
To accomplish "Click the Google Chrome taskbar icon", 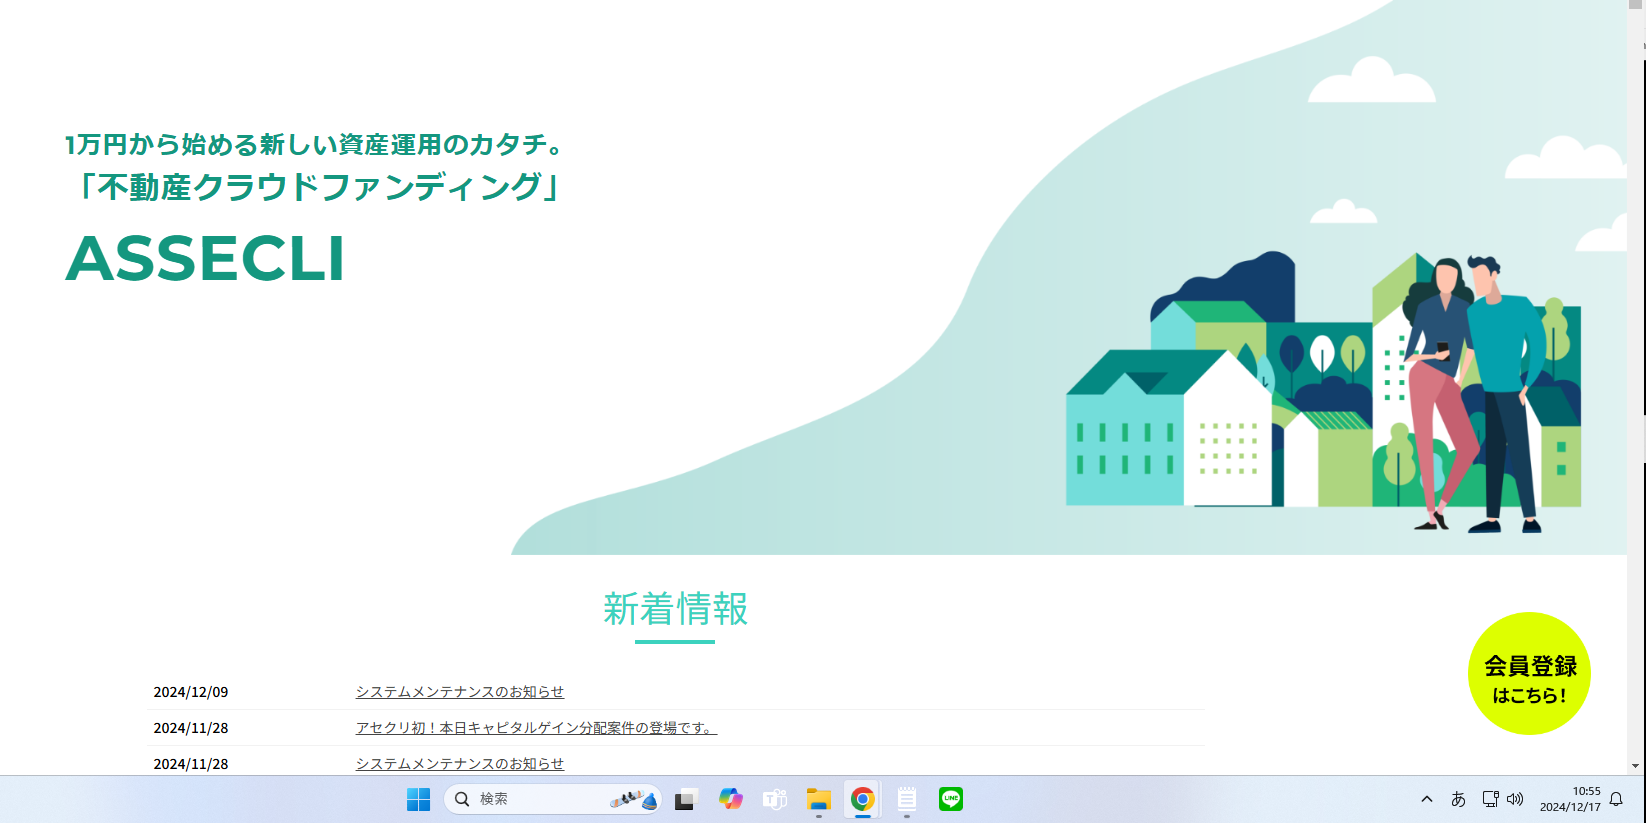I will pyautogui.click(x=862, y=799).
